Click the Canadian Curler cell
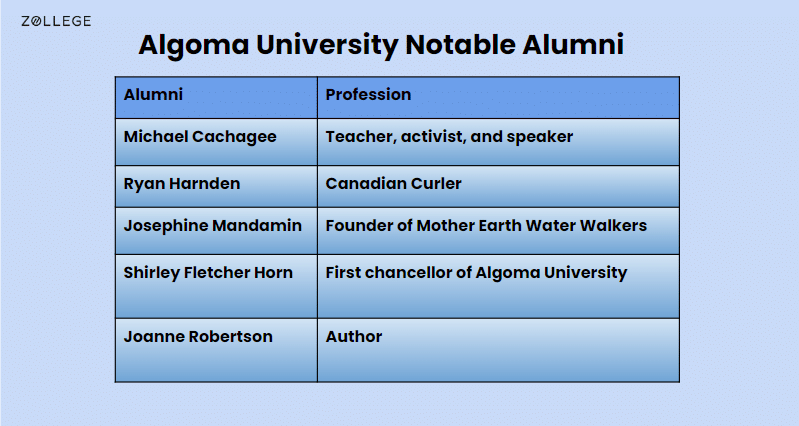Image resolution: width=799 pixels, height=426 pixels. point(498,186)
